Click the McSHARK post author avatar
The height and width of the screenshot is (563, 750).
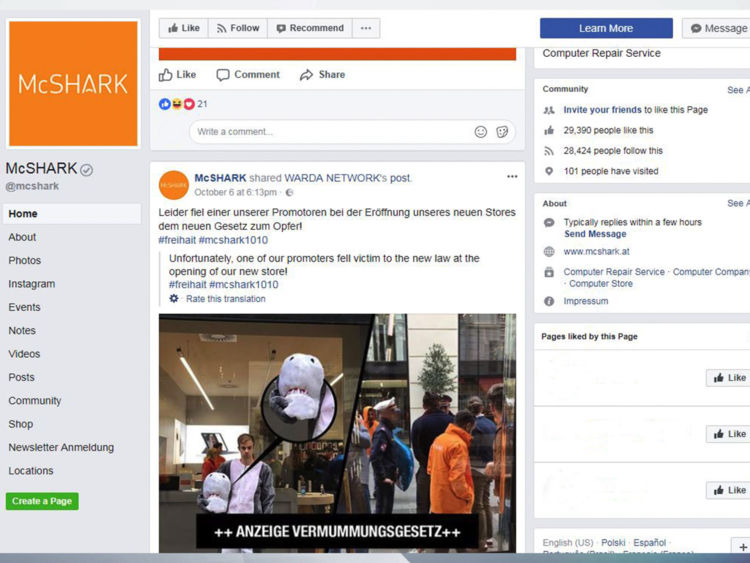[x=174, y=185]
